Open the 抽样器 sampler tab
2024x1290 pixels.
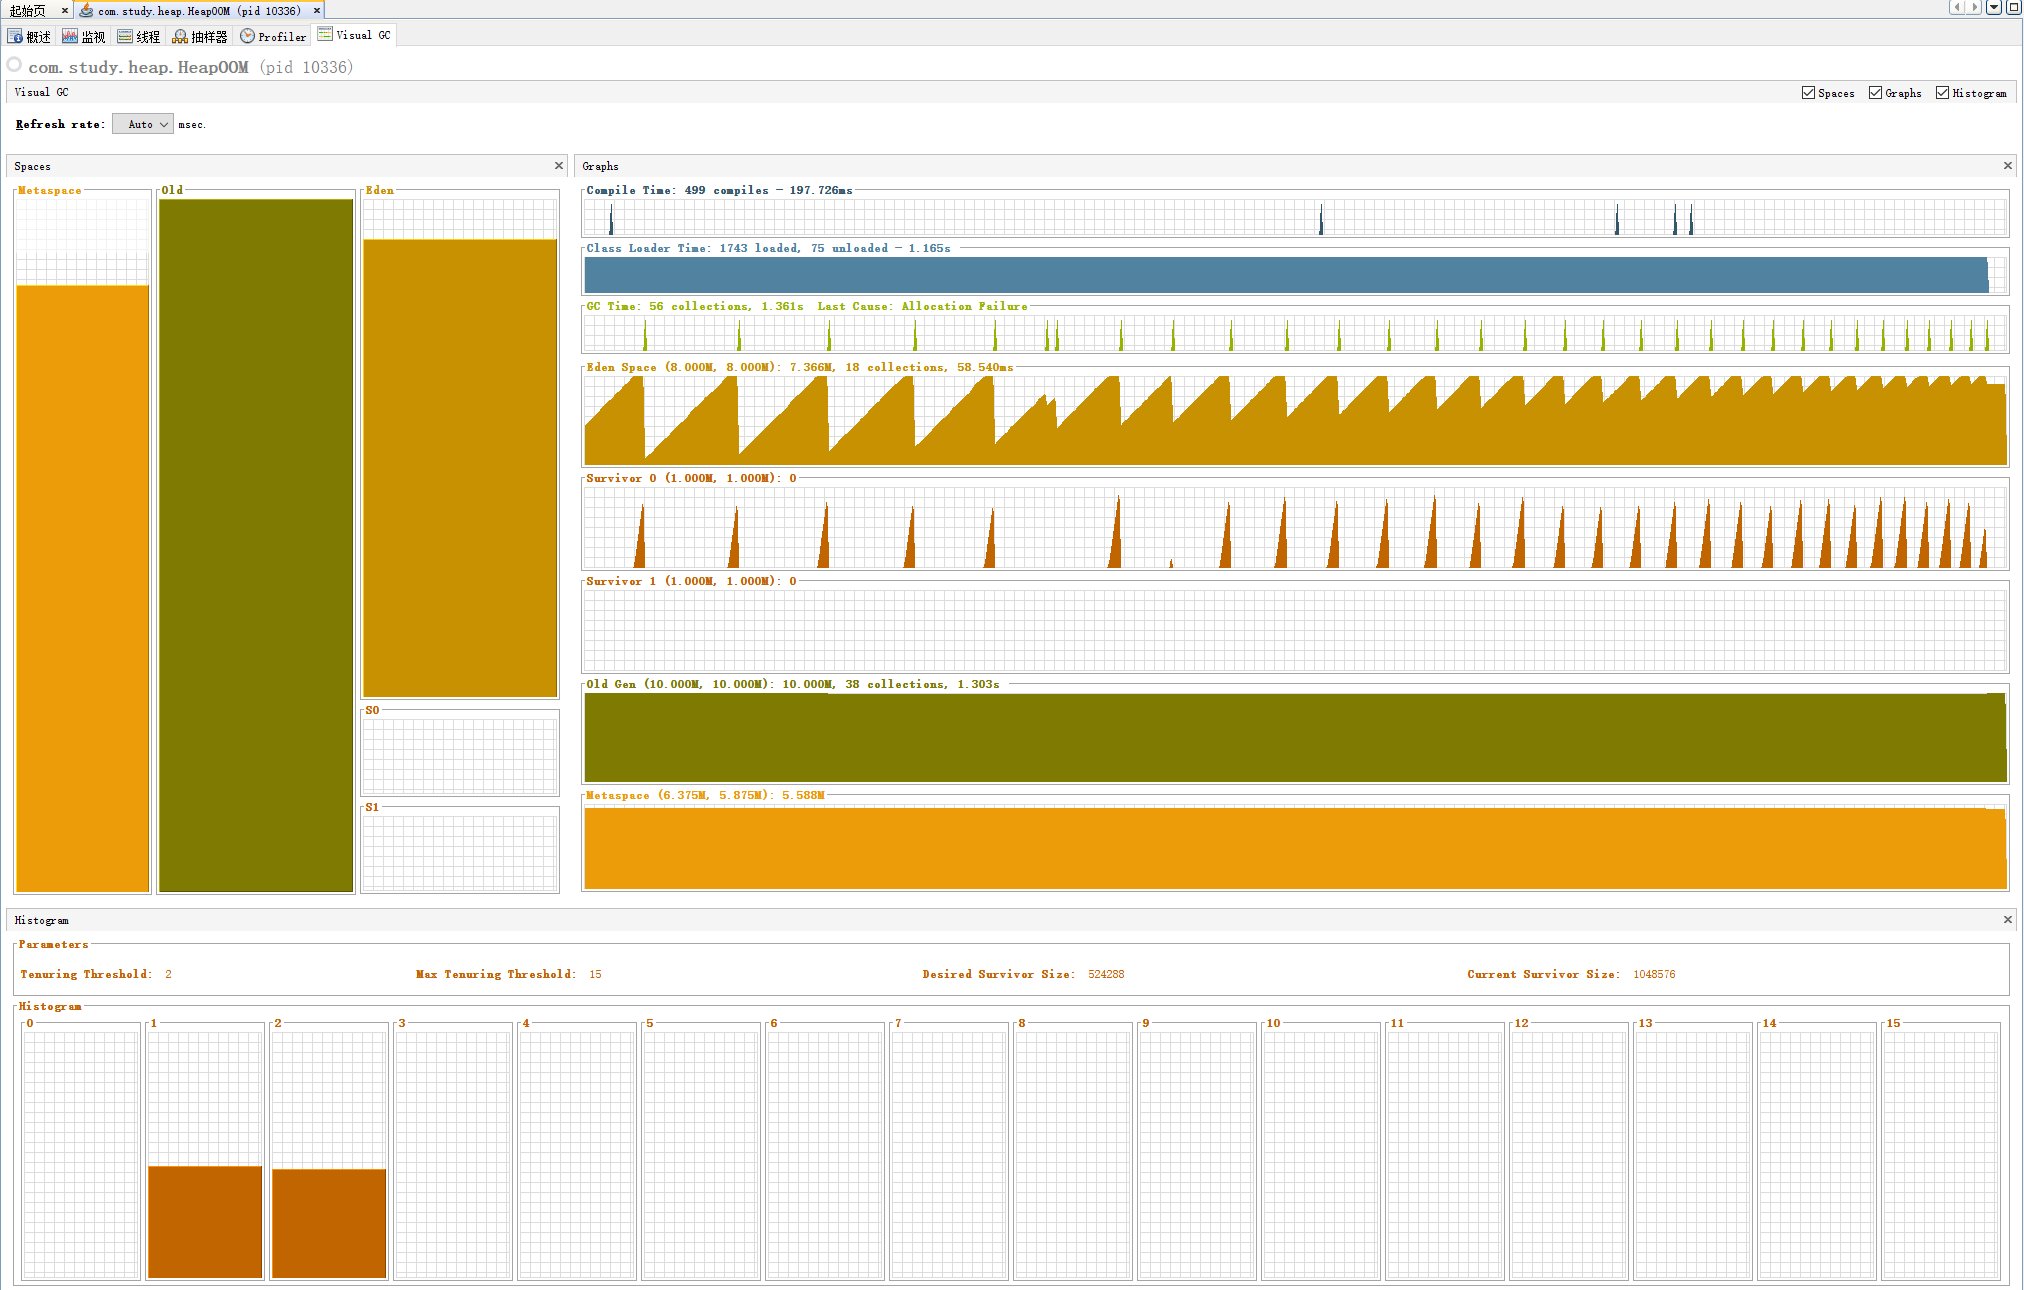point(200,36)
